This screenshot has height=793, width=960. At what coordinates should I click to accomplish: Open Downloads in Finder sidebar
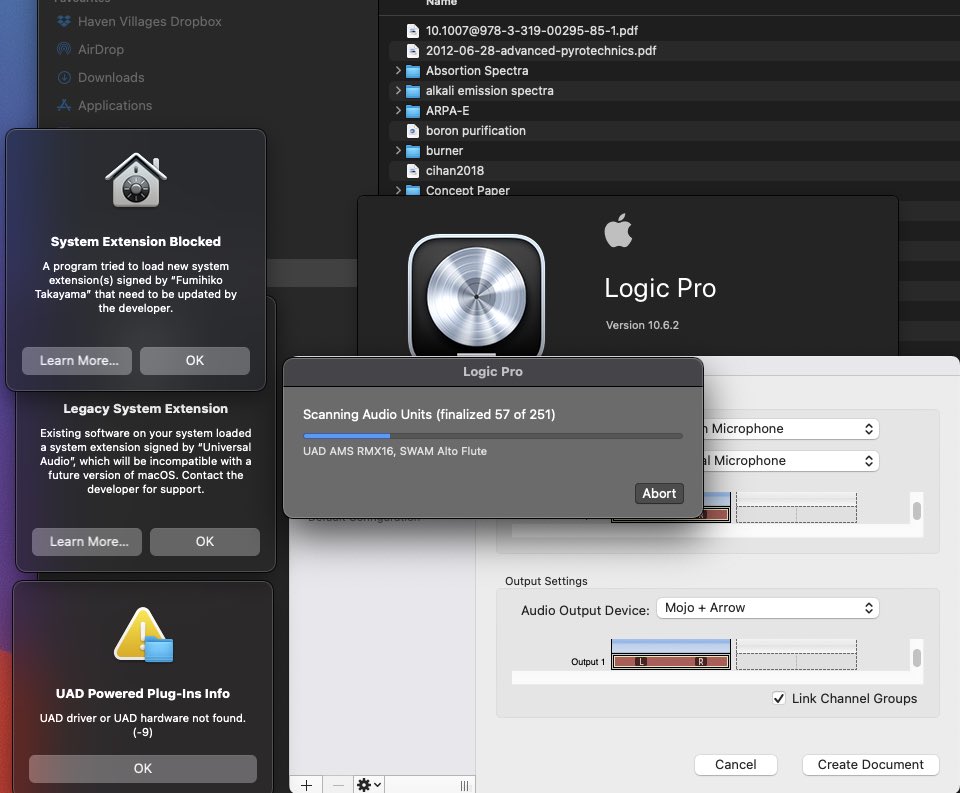(x=111, y=77)
